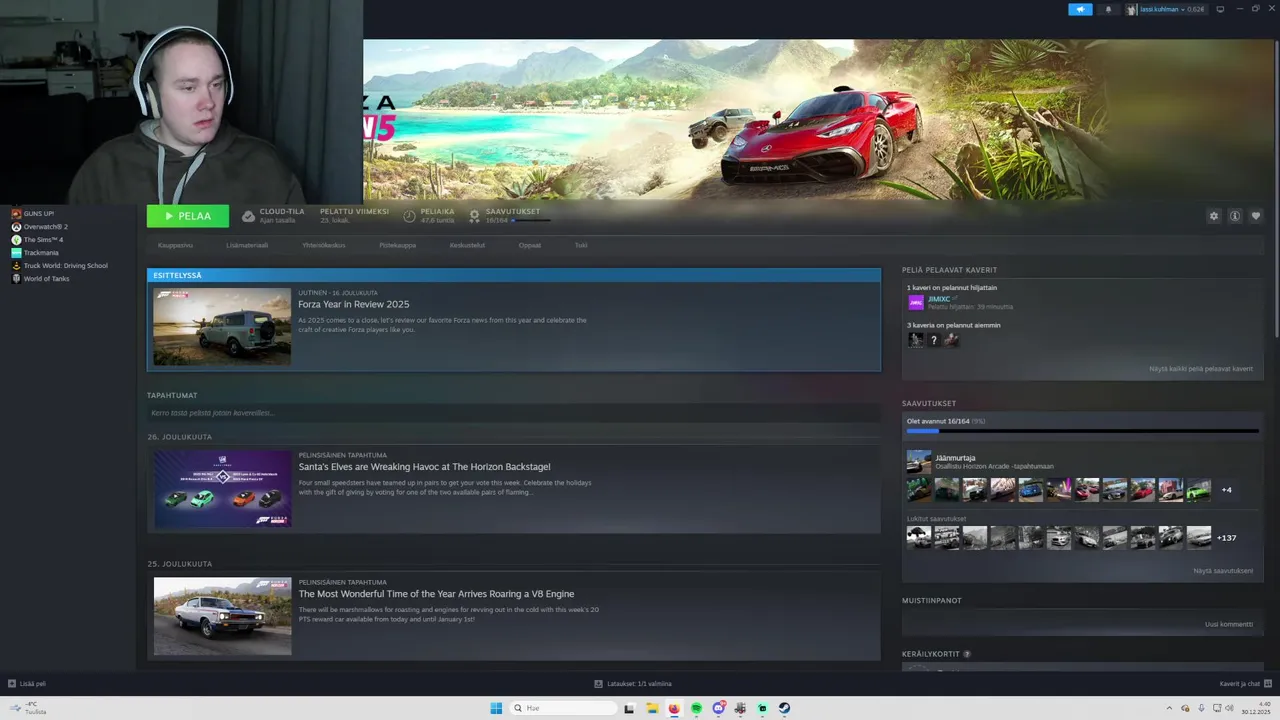Open File Explorer from taskbar
Screen dimensions: 1280x720
click(651, 708)
